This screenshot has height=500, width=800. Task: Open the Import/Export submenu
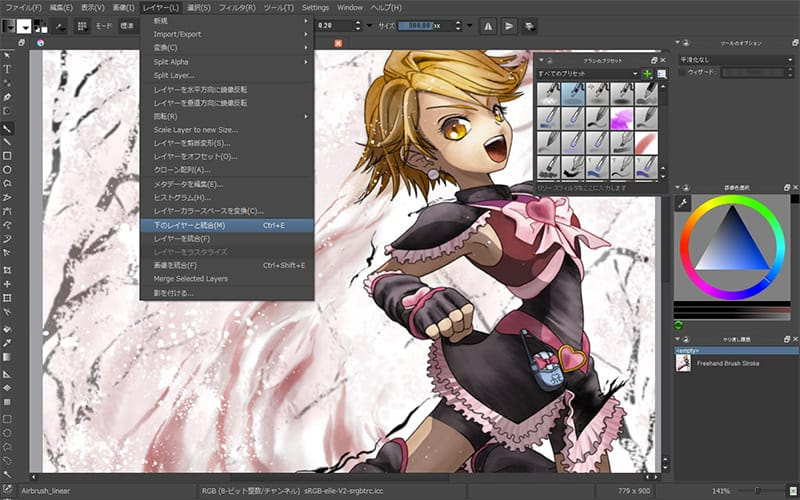coord(227,34)
